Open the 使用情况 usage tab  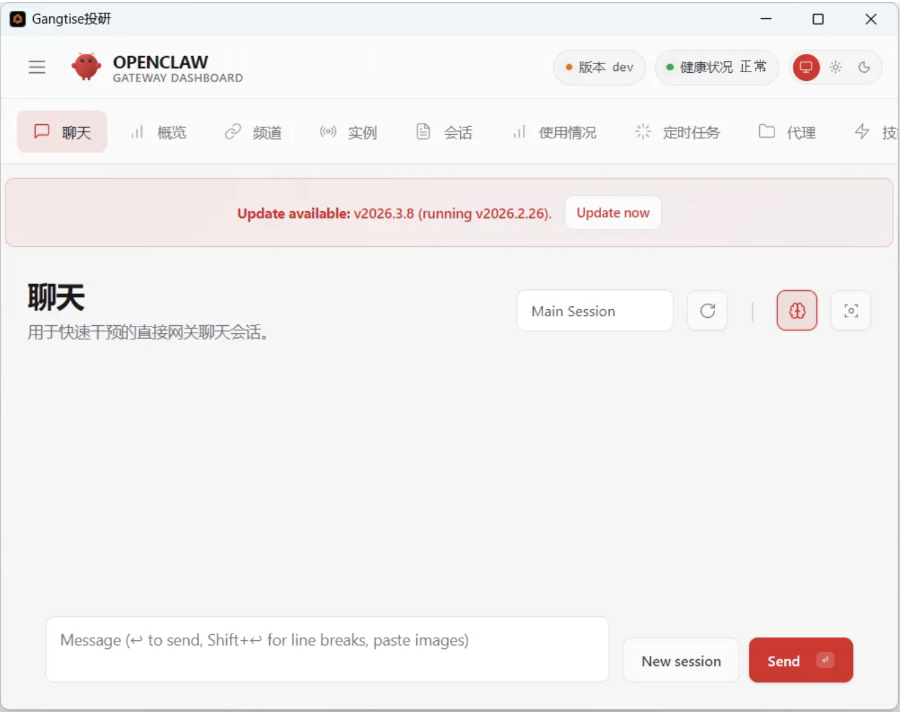[x=553, y=131]
